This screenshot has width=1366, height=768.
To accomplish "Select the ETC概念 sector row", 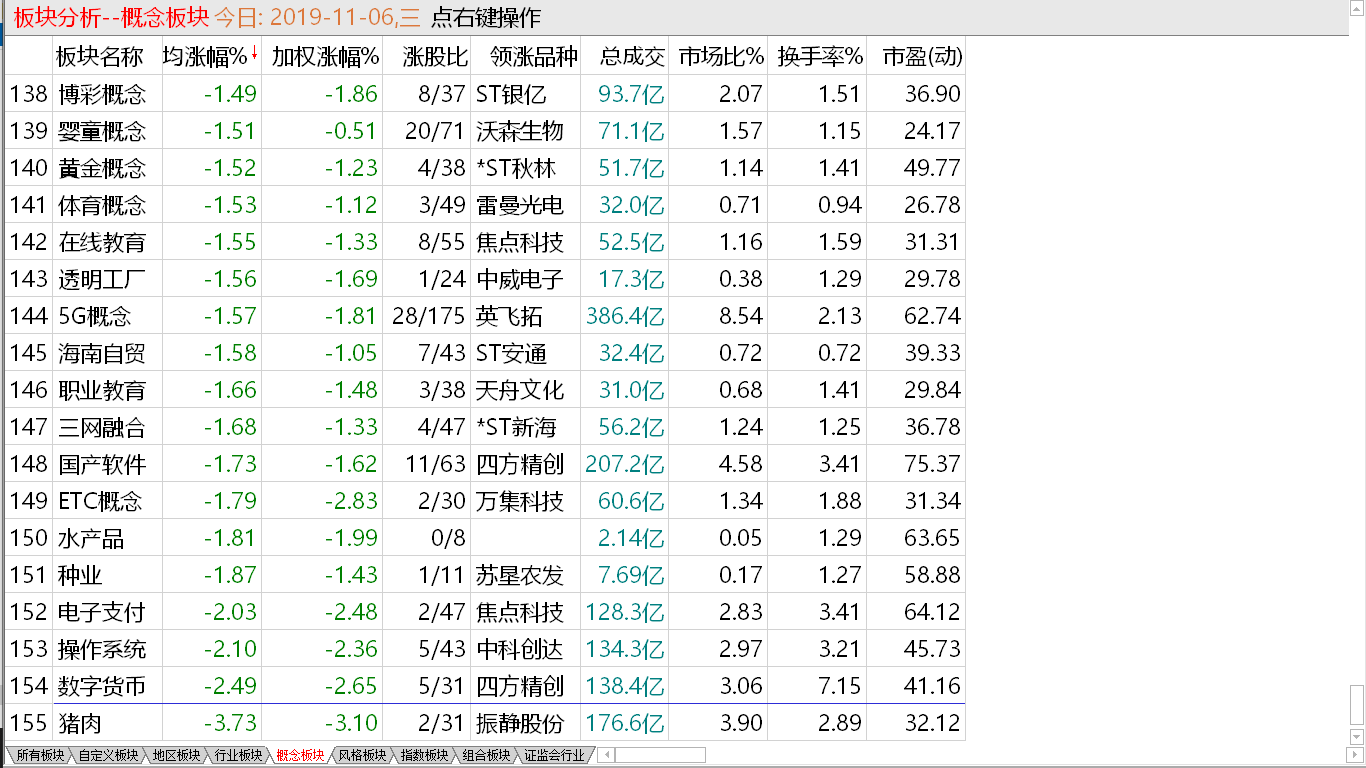I will (x=485, y=501).
